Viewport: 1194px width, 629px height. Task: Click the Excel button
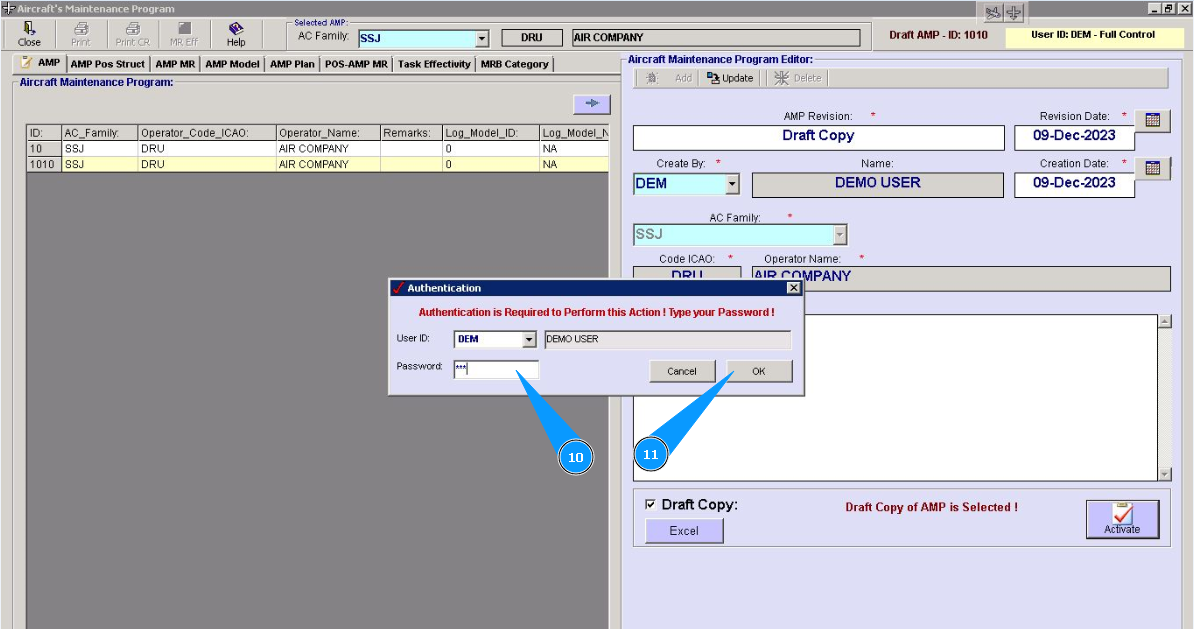point(684,531)
